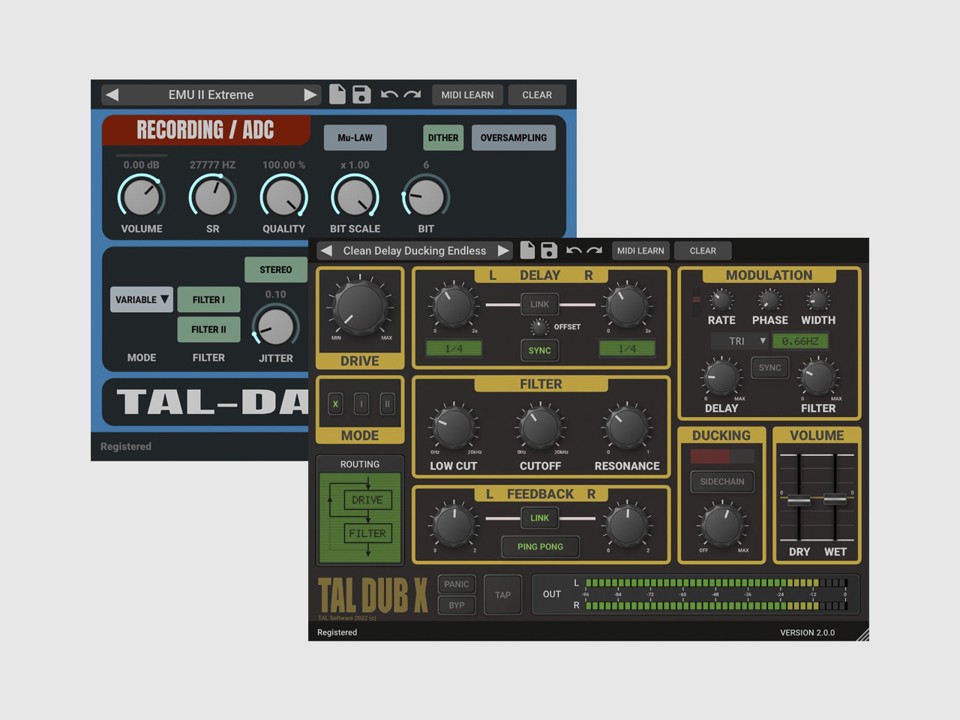Click the 0.66HZ rate display
960x720 pixels.
800,341
